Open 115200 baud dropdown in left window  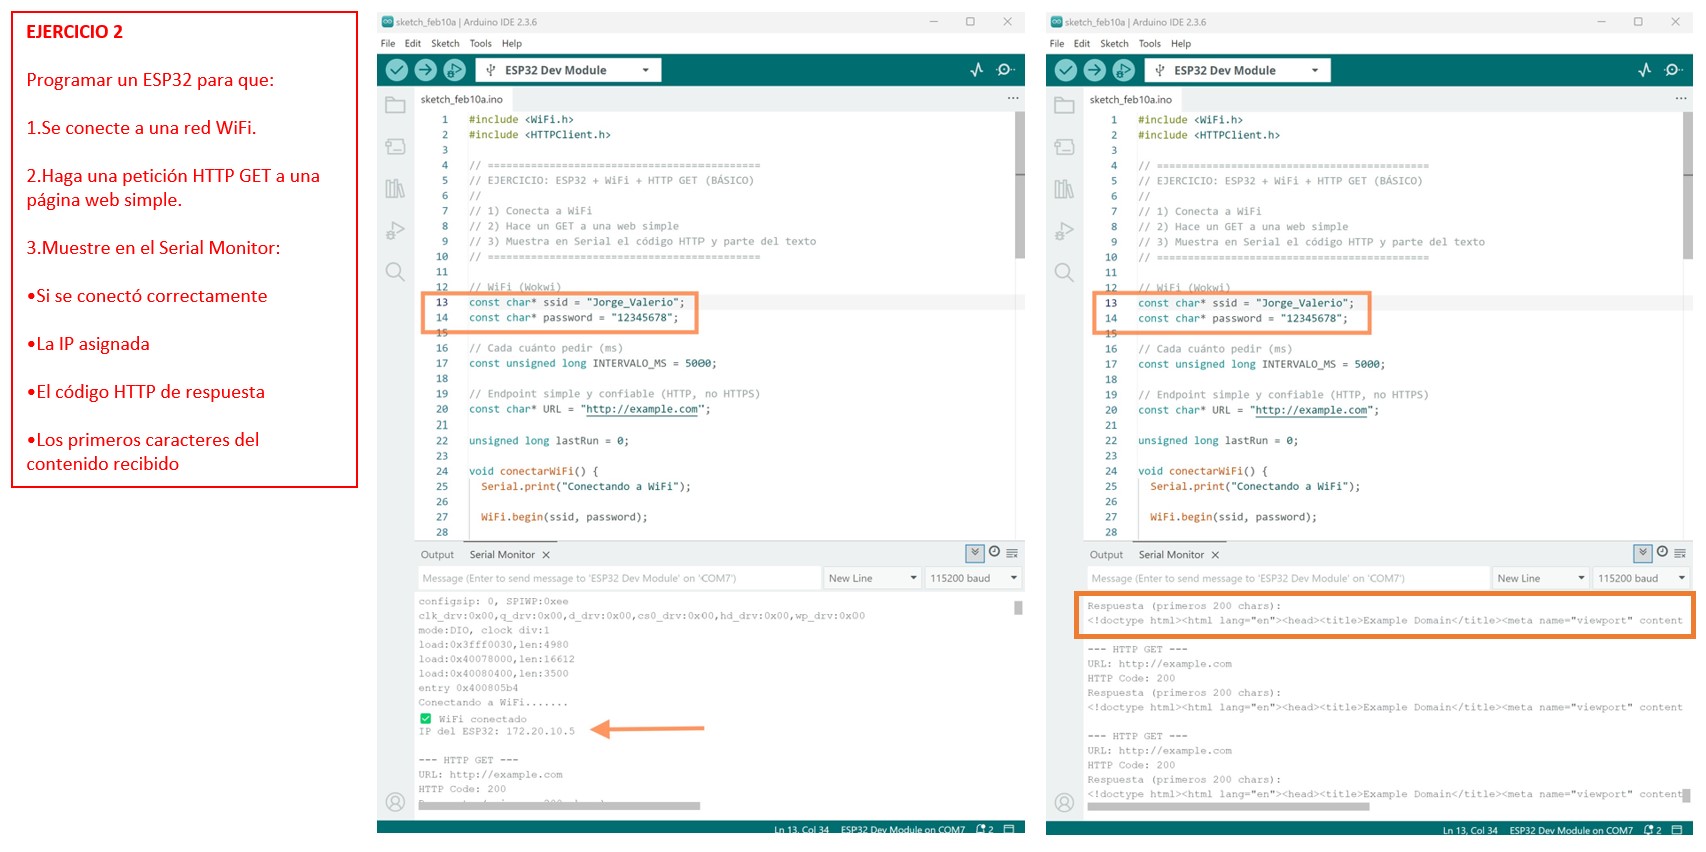click(x=973, y=578)
